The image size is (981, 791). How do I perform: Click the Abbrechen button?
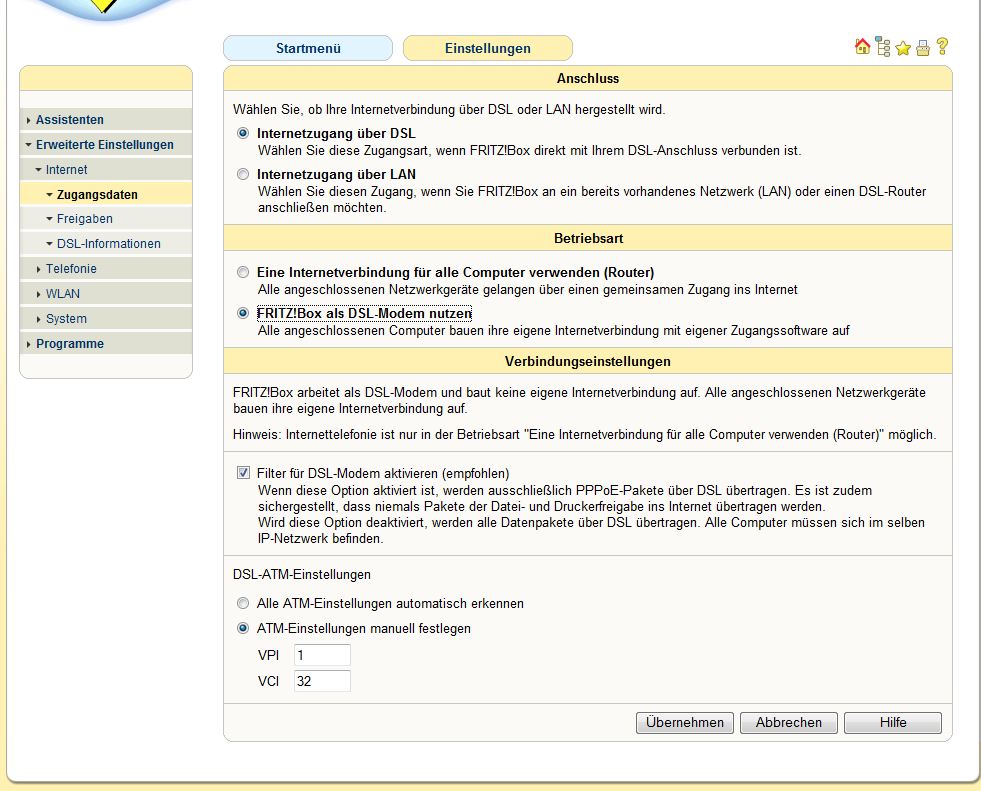(x=789, y=723)
